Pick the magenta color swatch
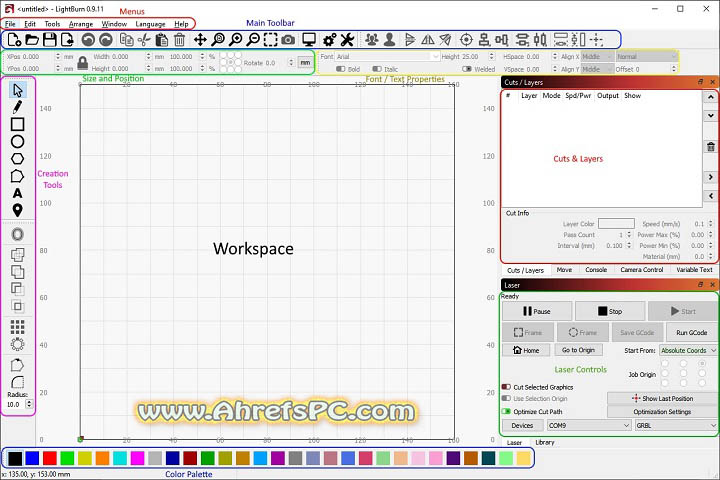The width and height of the screenshot is (720, 480). click(137, 458)
